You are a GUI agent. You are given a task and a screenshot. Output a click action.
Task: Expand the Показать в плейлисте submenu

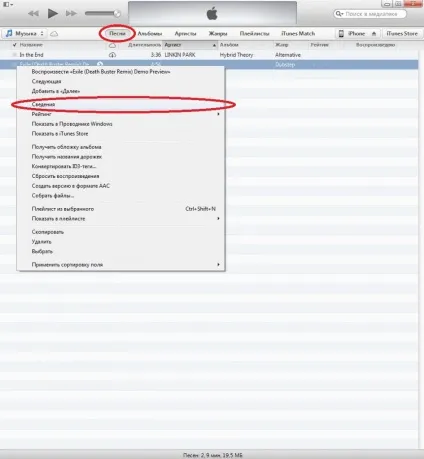pos(121,218)
